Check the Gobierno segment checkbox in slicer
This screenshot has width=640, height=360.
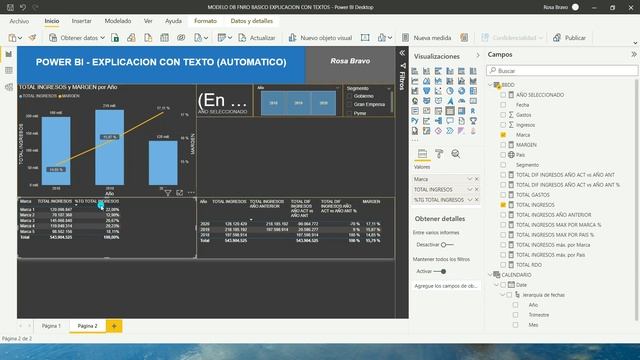(349, 96)
